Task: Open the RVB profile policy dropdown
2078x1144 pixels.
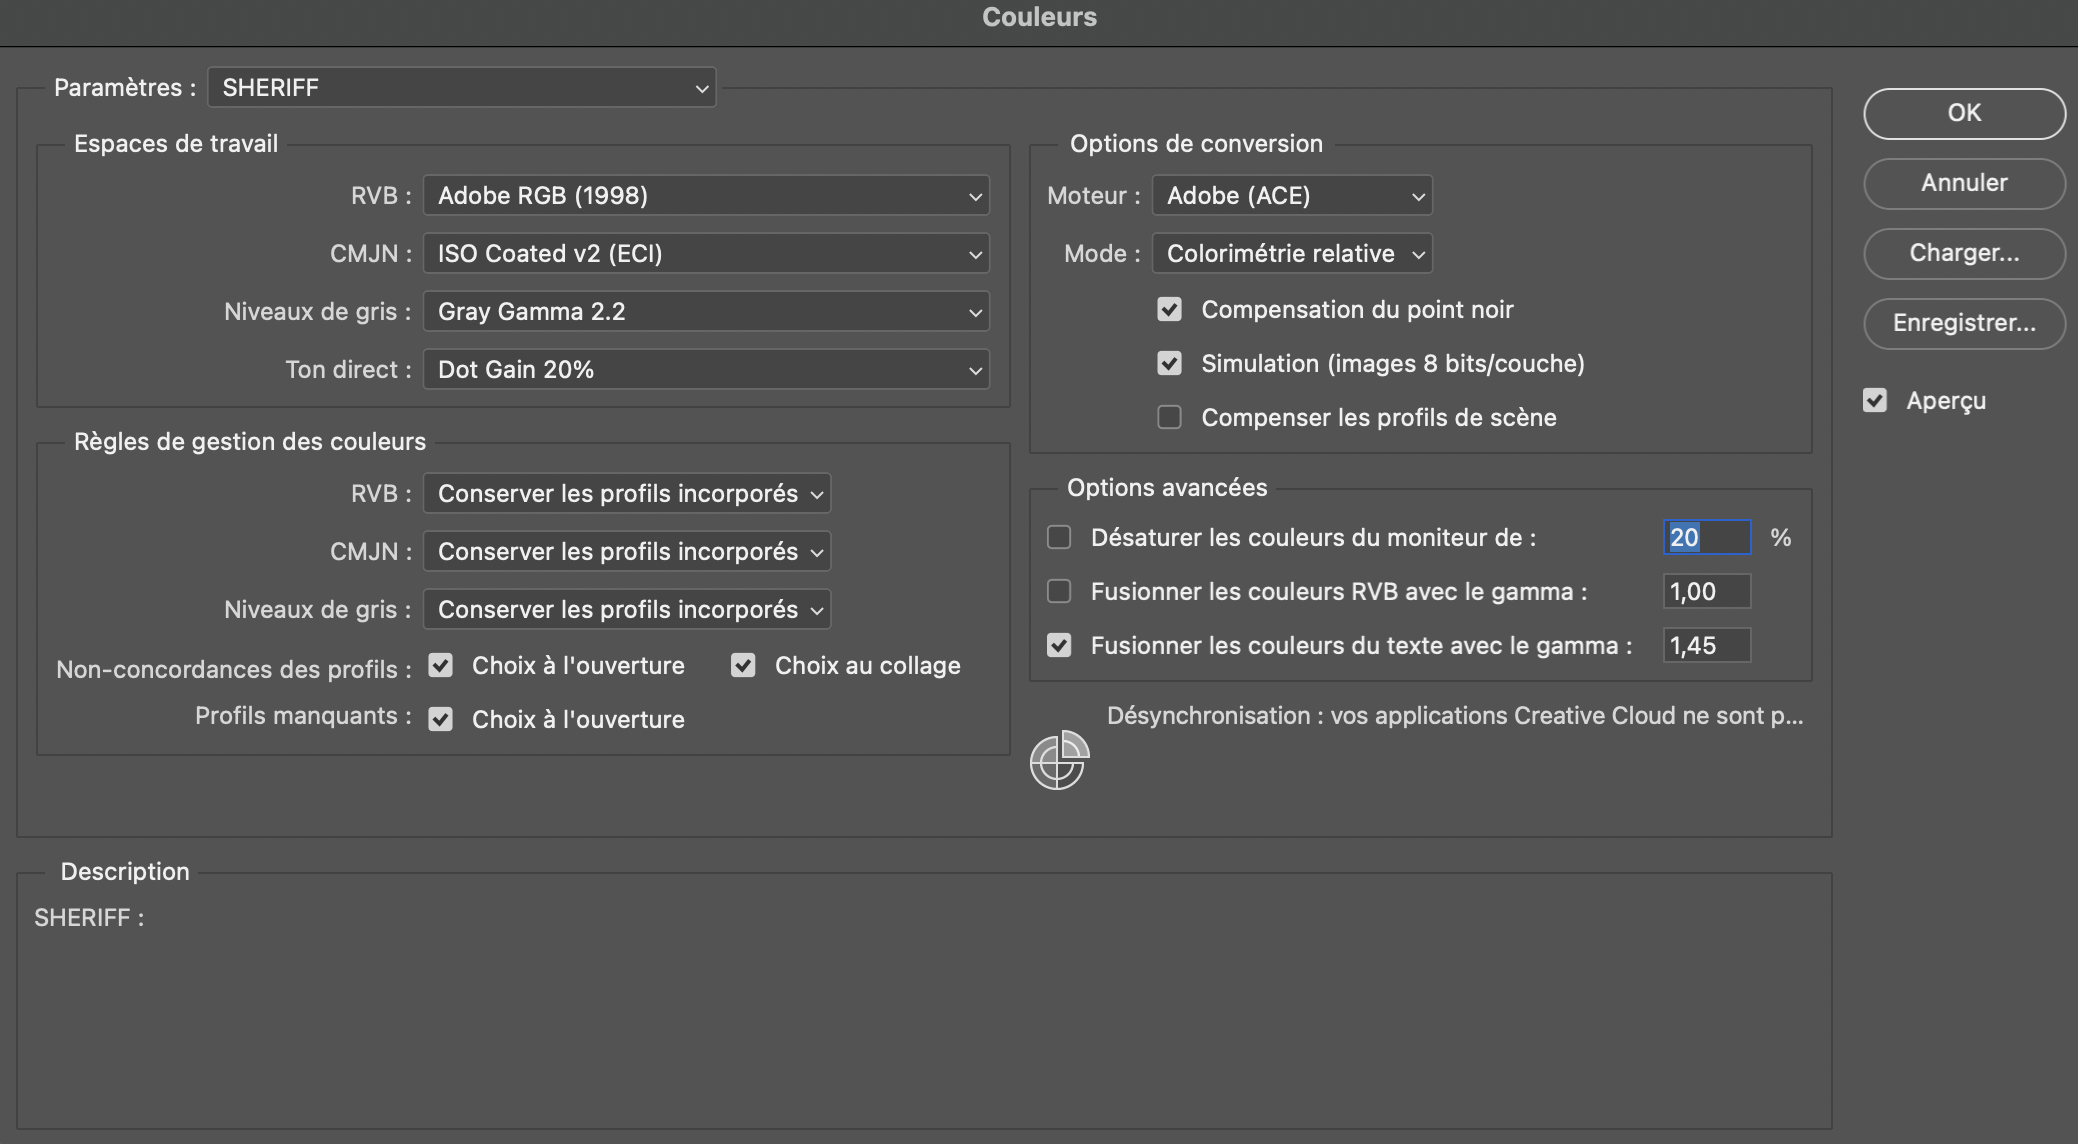Action: point(626,493)
